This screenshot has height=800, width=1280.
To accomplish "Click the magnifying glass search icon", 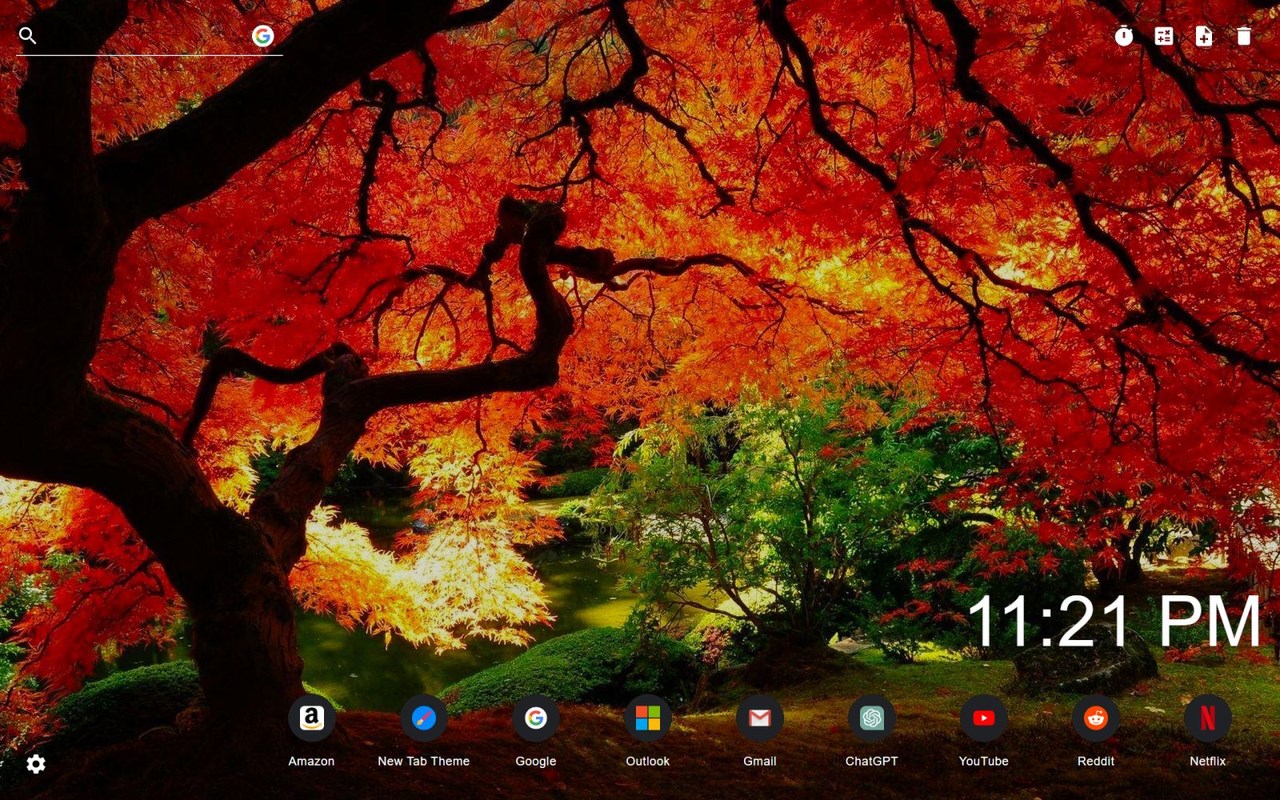I will (x=28, y=36).
